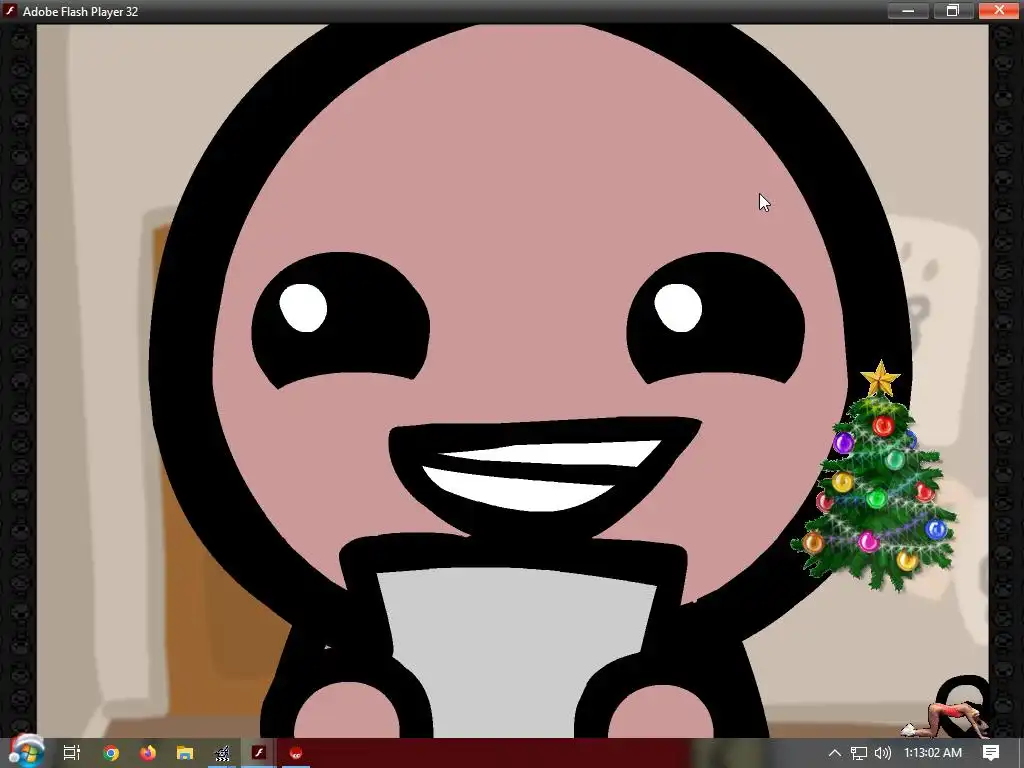1024x768 pixels.
Task: Open the red round app on taskbar
Action: 296,753
